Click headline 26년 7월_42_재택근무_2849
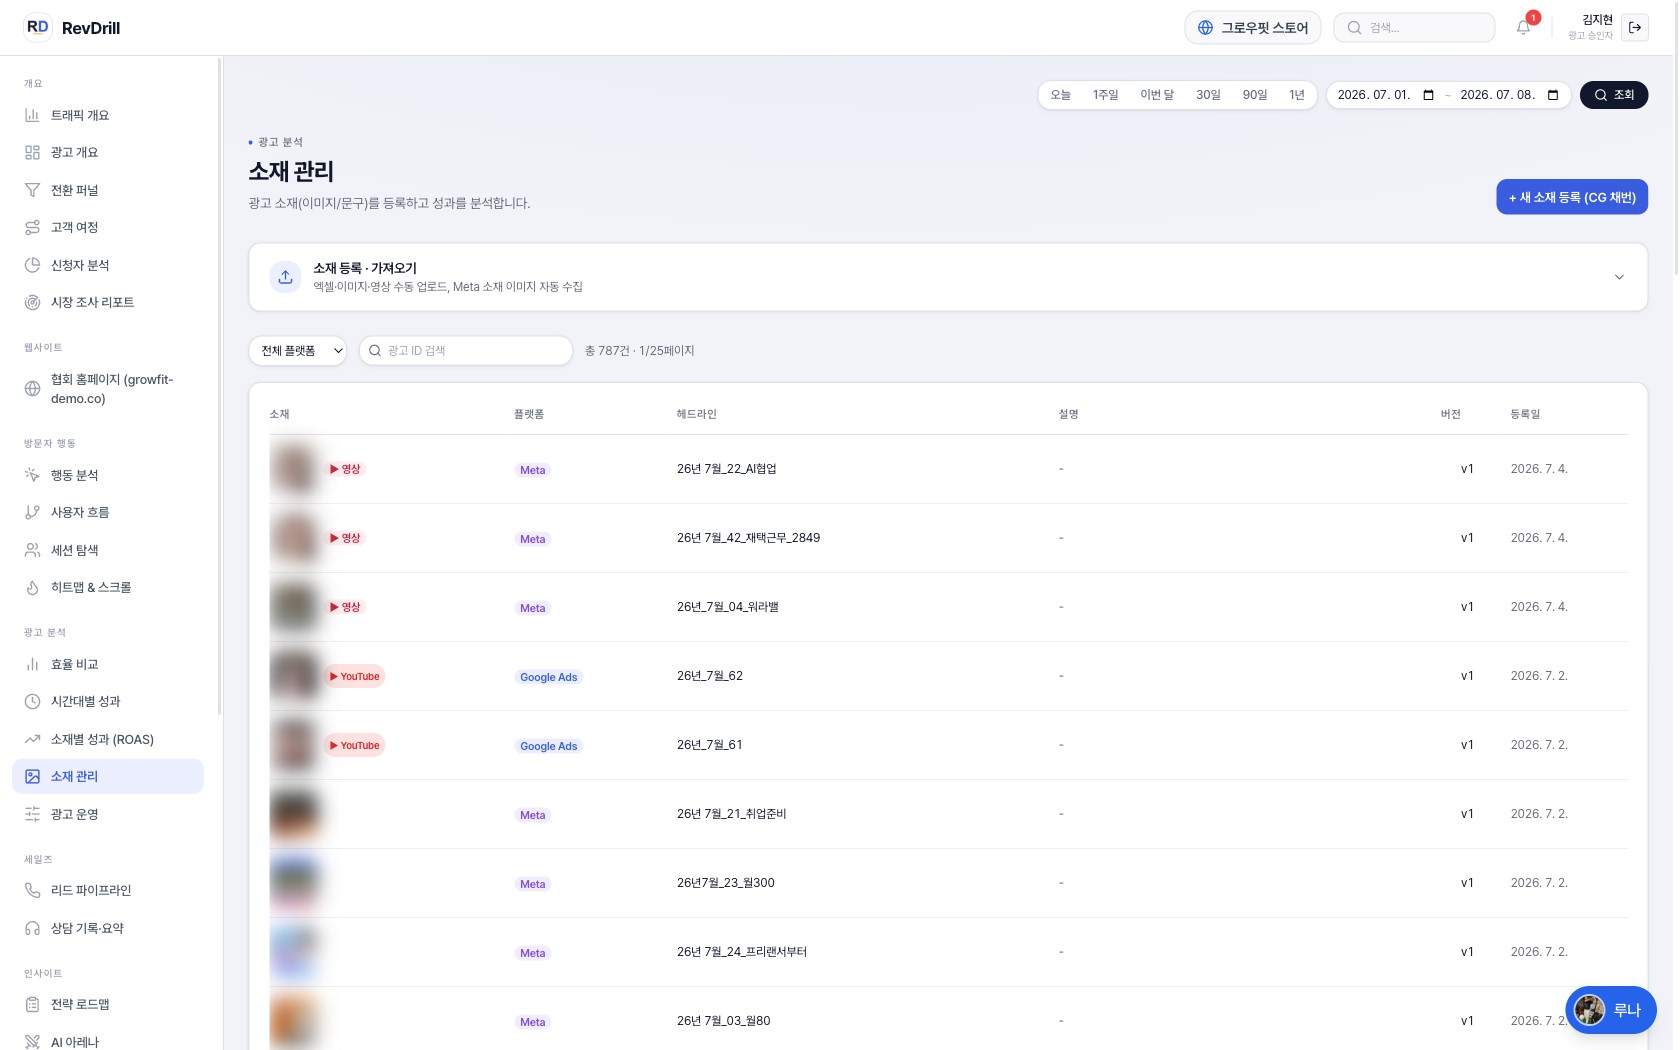This screenshot has width=1680, height=1050. [748, 538]
